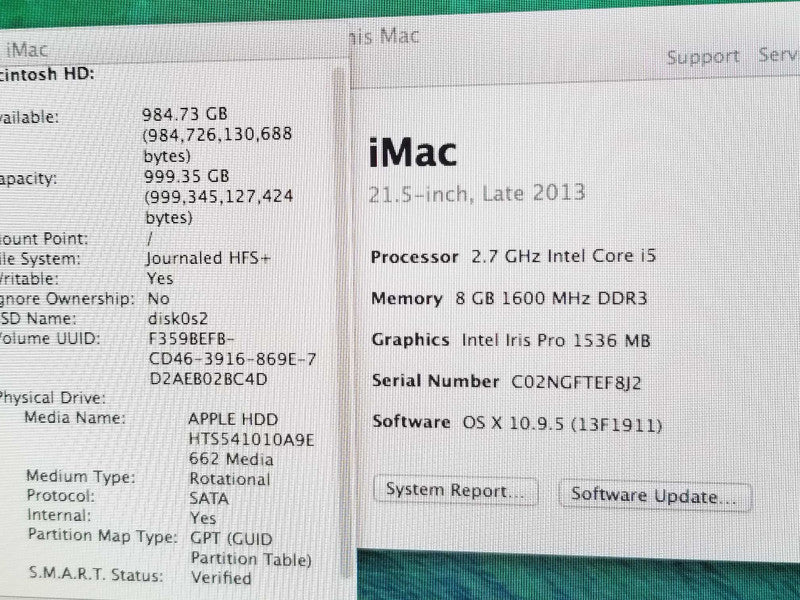Click the Ignore Ownership value No
This screenshot has width=800, height=600.
coord(159,298)
